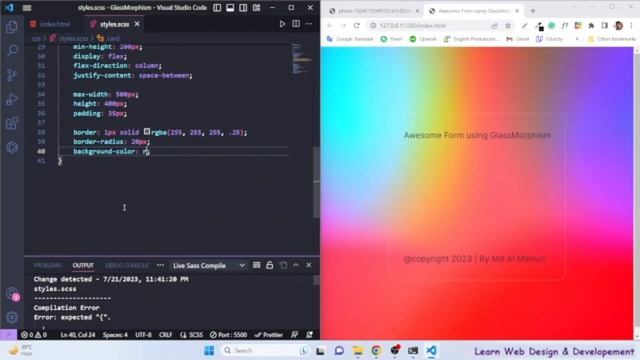This screenshot has width=640, height=360.
Task: Click the Run play icon in editor toolbar
Action: tap(282, 24)
